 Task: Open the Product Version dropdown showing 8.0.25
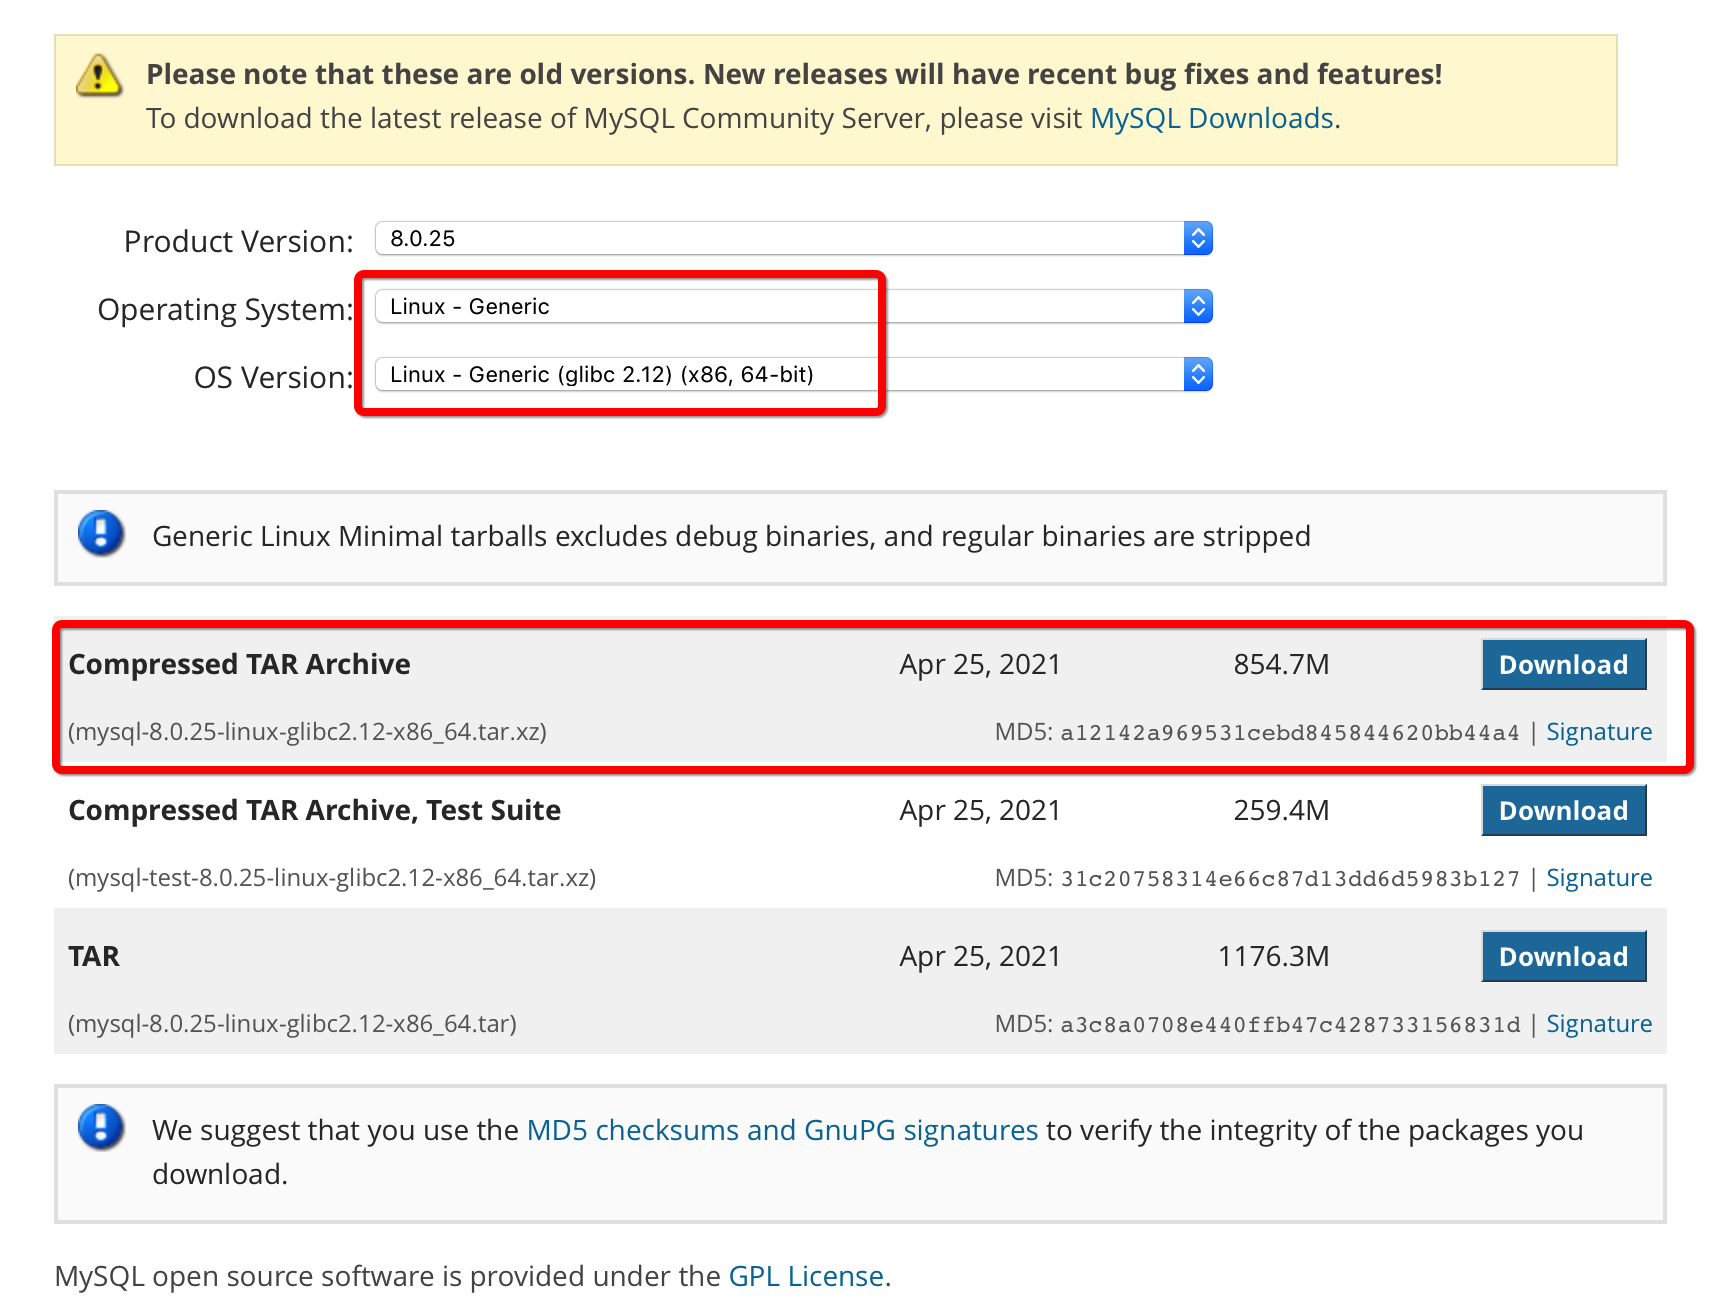click(793, 239)
